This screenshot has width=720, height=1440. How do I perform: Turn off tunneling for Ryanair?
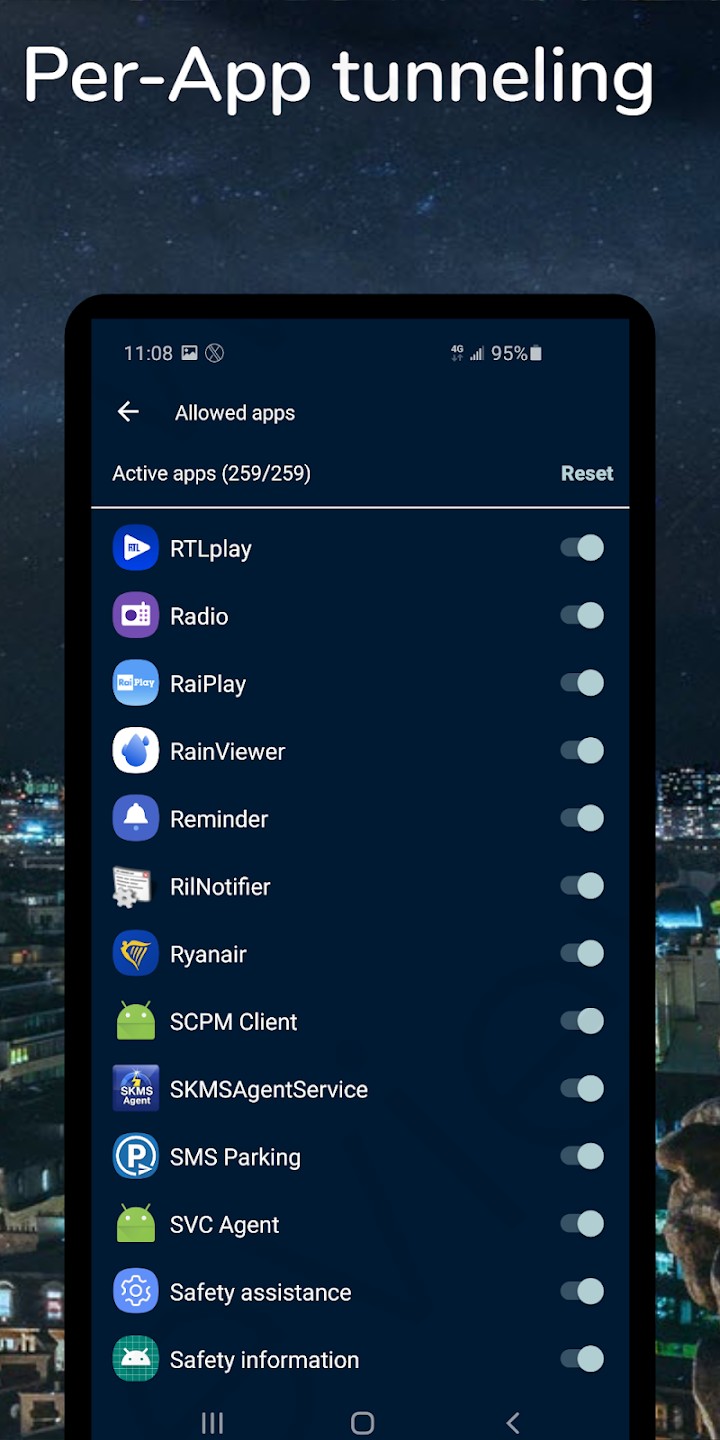point(582,954)
